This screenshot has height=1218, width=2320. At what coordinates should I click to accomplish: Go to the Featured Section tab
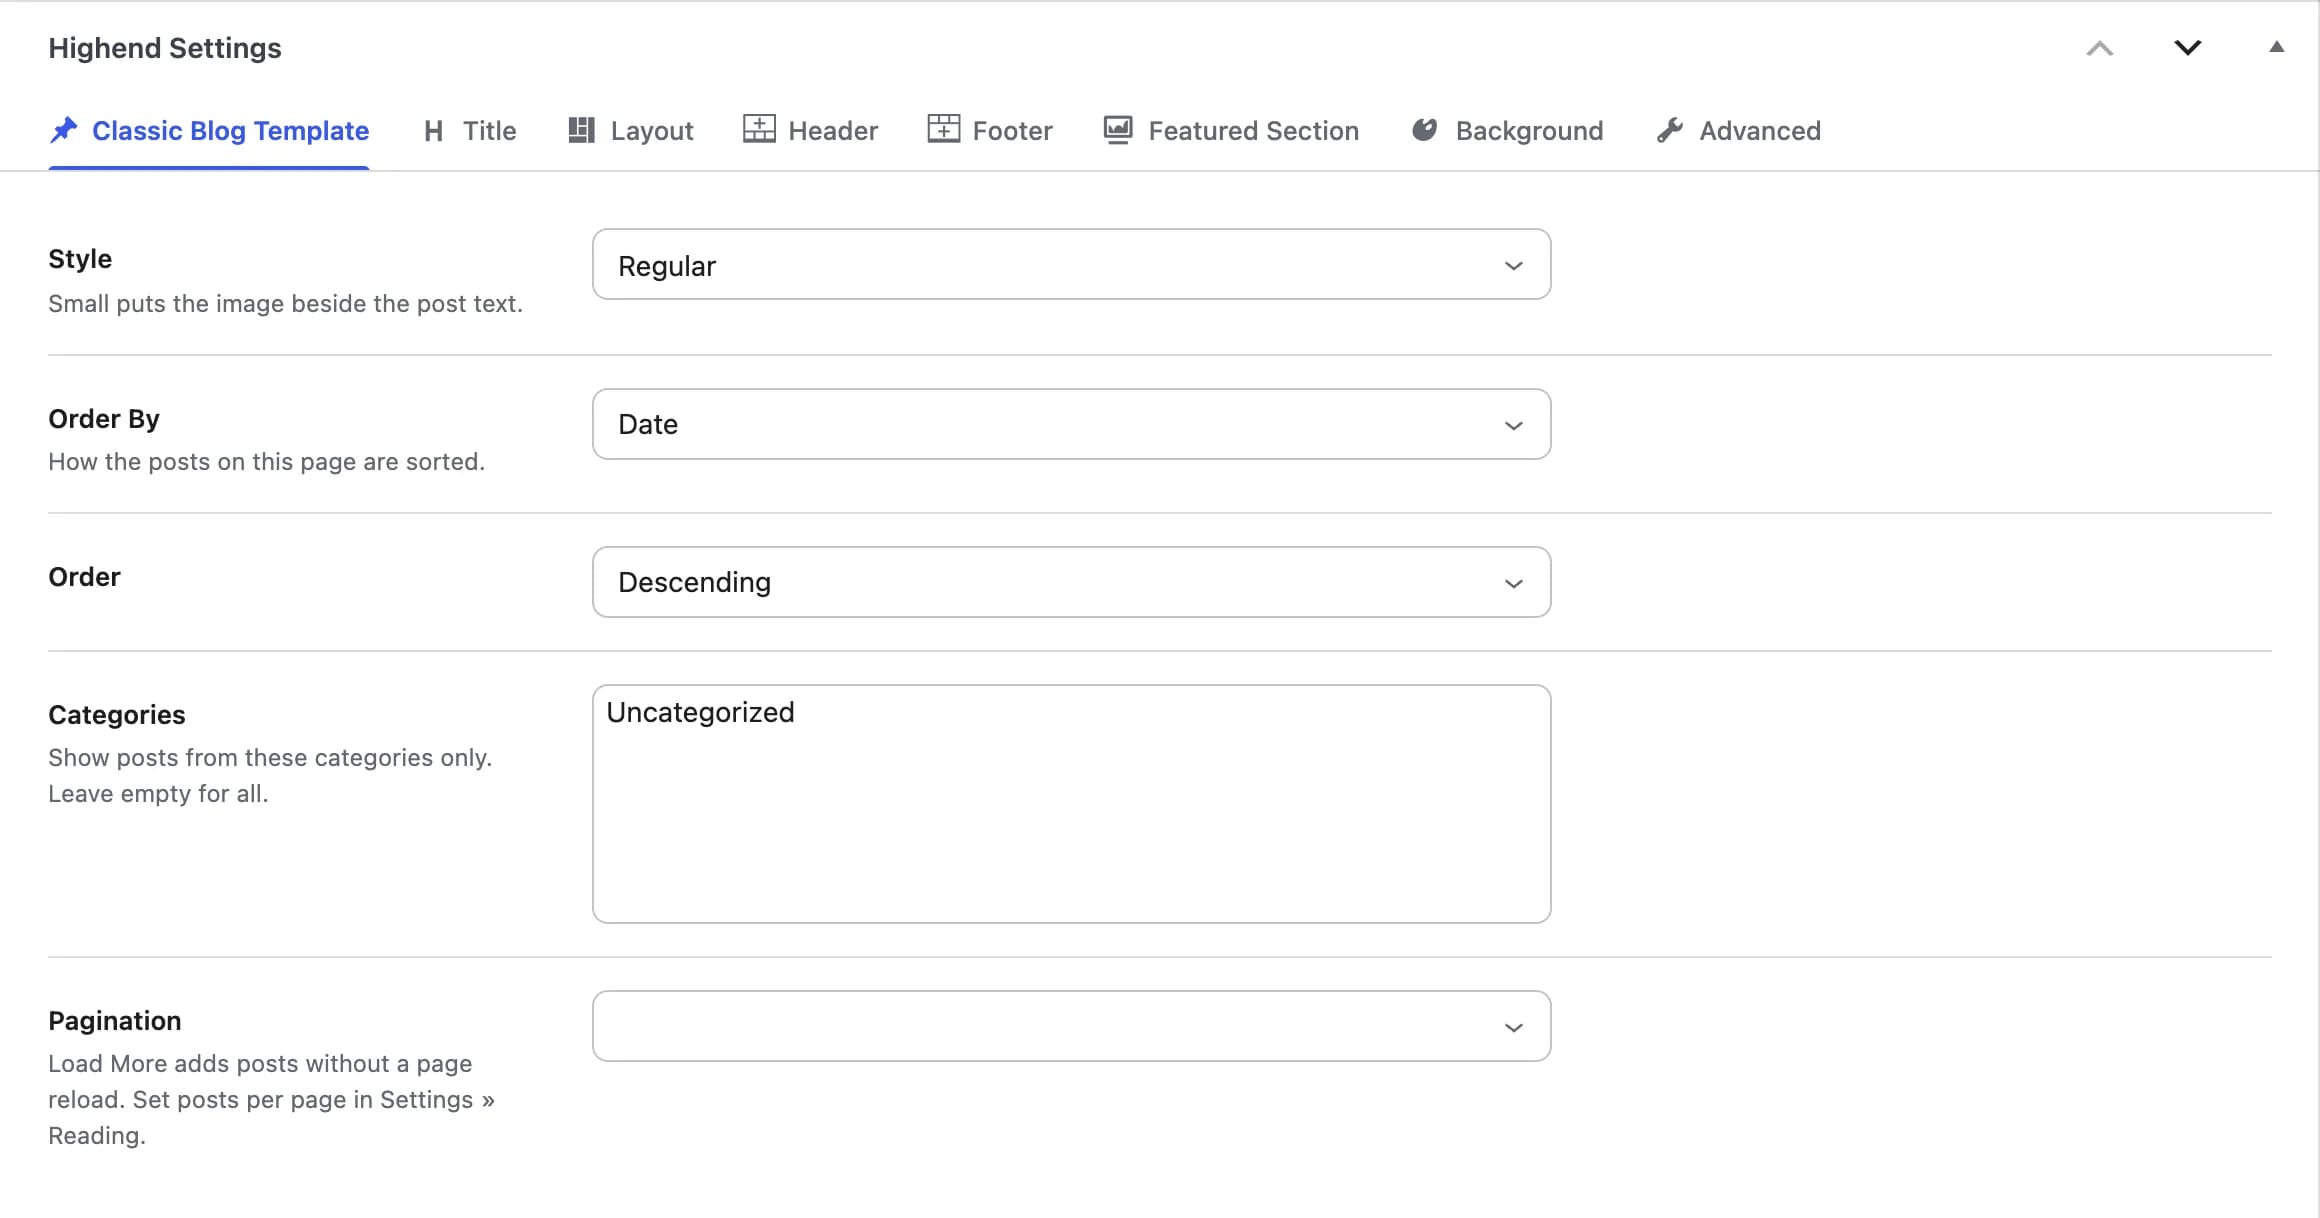coord(1231,131)
